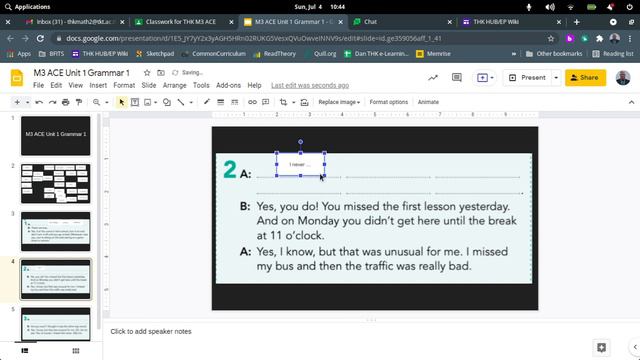This screenshot has width=640, height=360.
Task: Open the new slide layout dropdown arrow
Action: pos(27,102)
